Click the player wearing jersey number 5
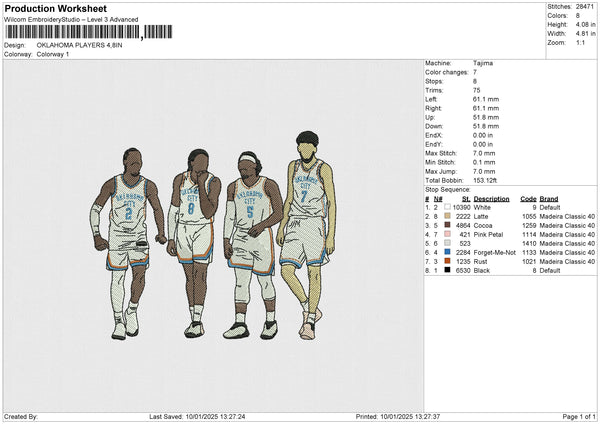Image resolution: width=600 pixels, height=424 pixels. tap(251, 247)
